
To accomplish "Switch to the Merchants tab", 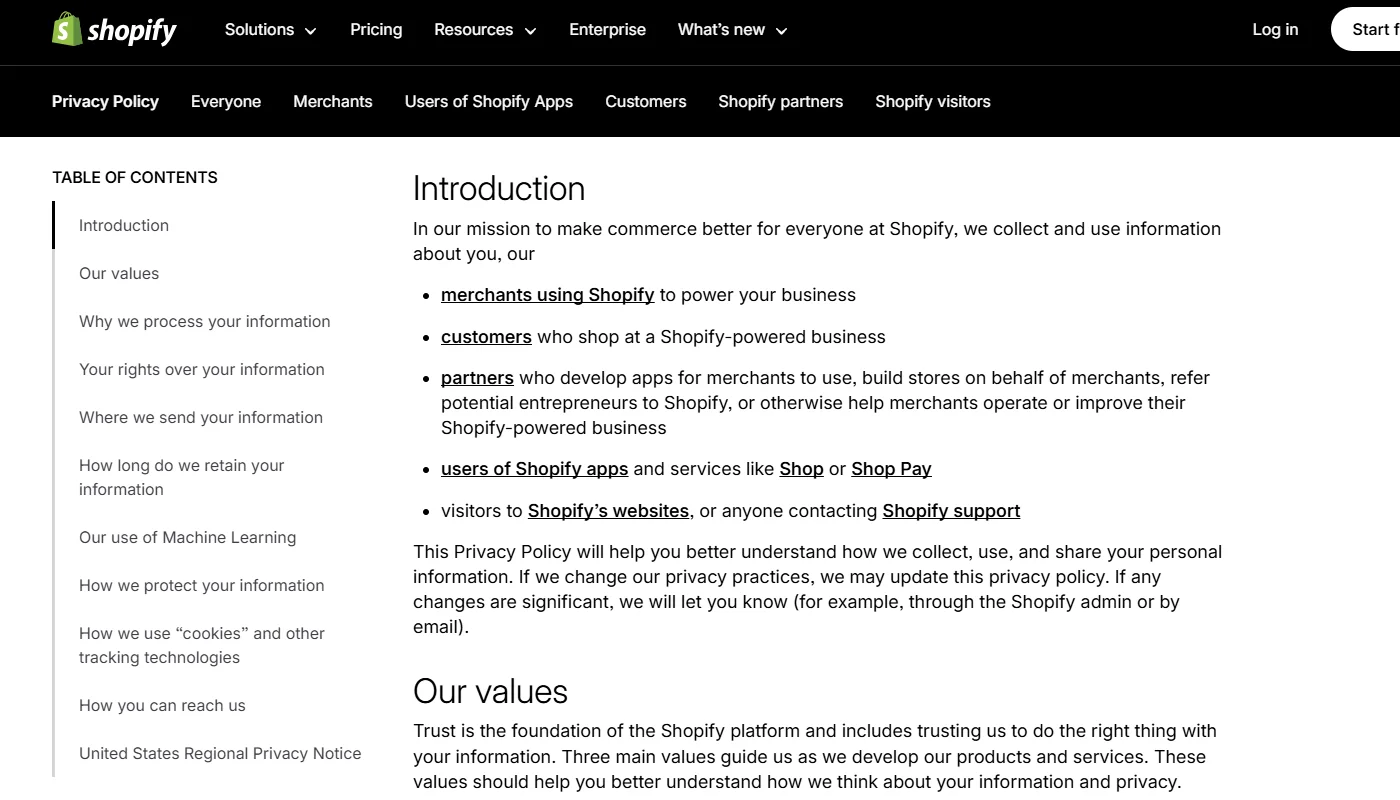I will 332,101.
